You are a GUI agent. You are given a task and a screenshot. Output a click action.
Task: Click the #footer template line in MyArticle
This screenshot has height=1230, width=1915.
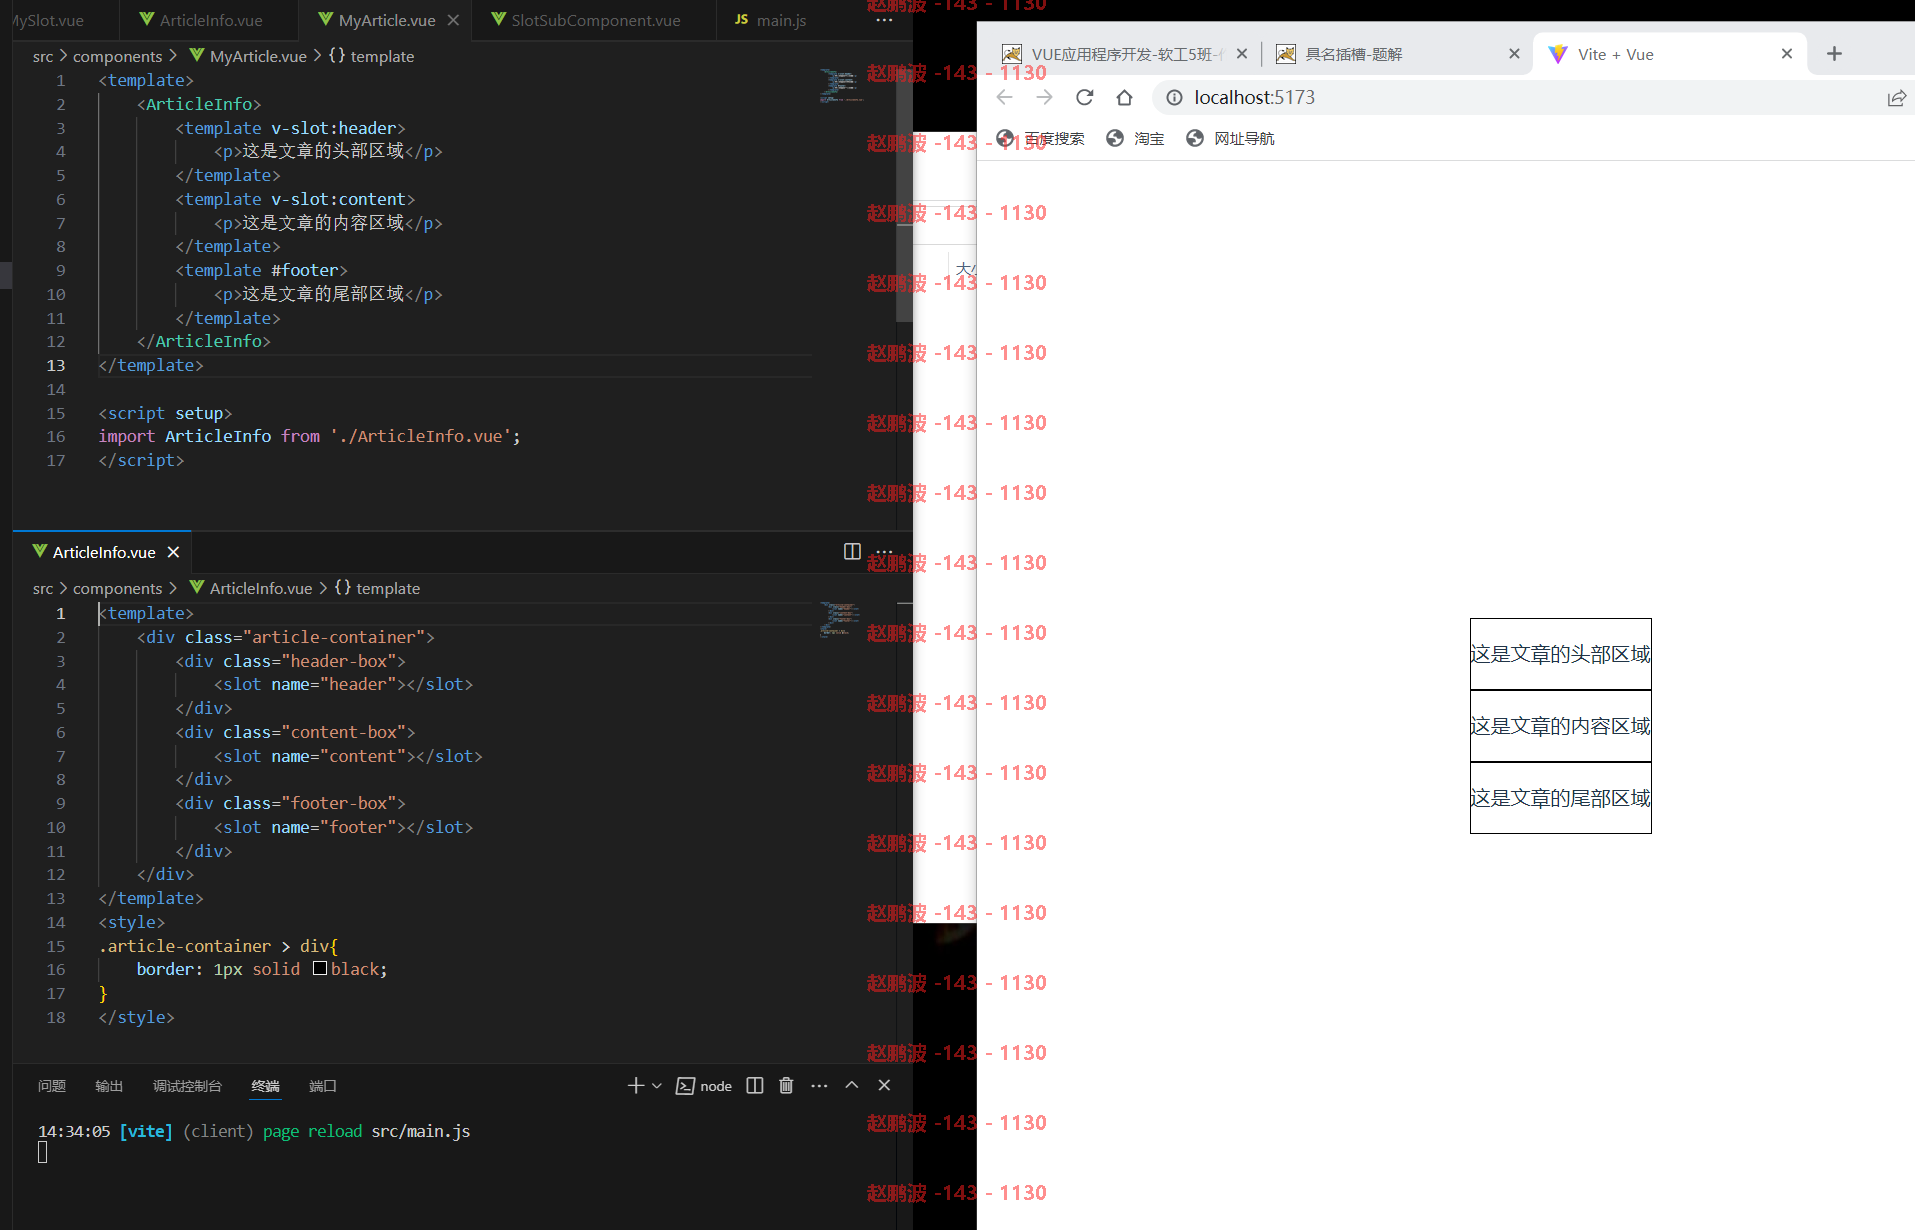(261, 270)
